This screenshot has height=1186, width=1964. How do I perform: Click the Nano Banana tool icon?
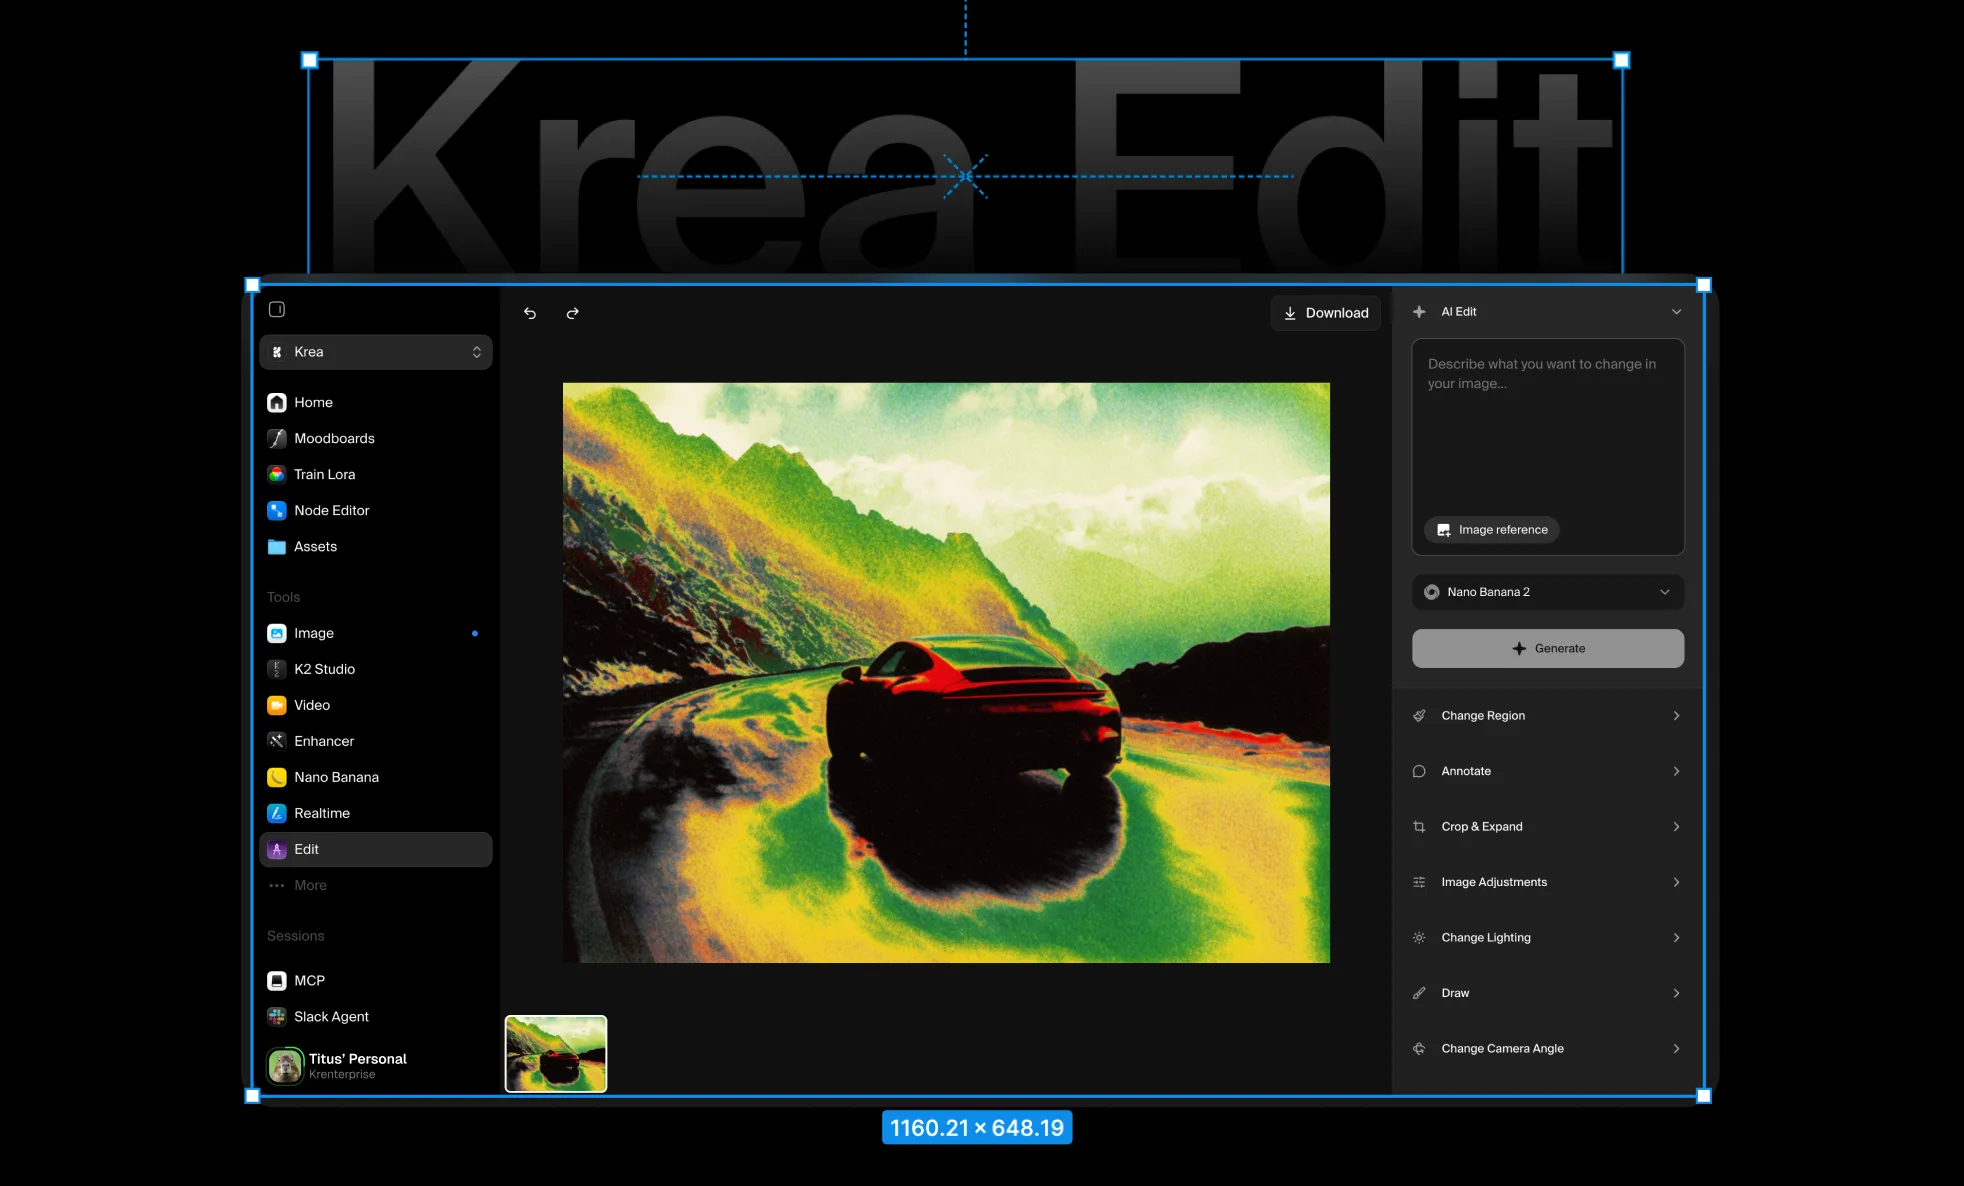click(x=277, y=777)
